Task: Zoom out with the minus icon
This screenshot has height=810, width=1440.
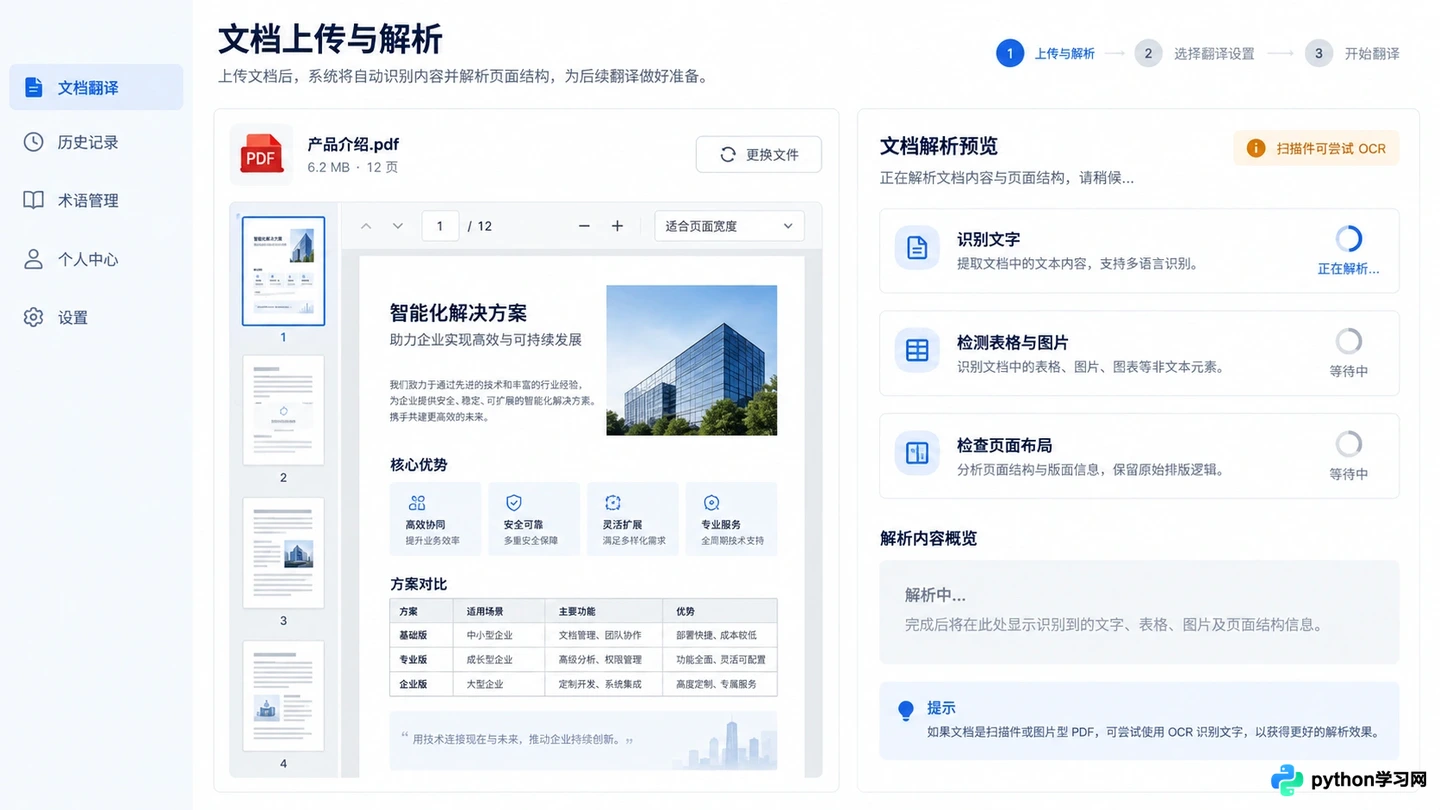Action: (584, 226)
